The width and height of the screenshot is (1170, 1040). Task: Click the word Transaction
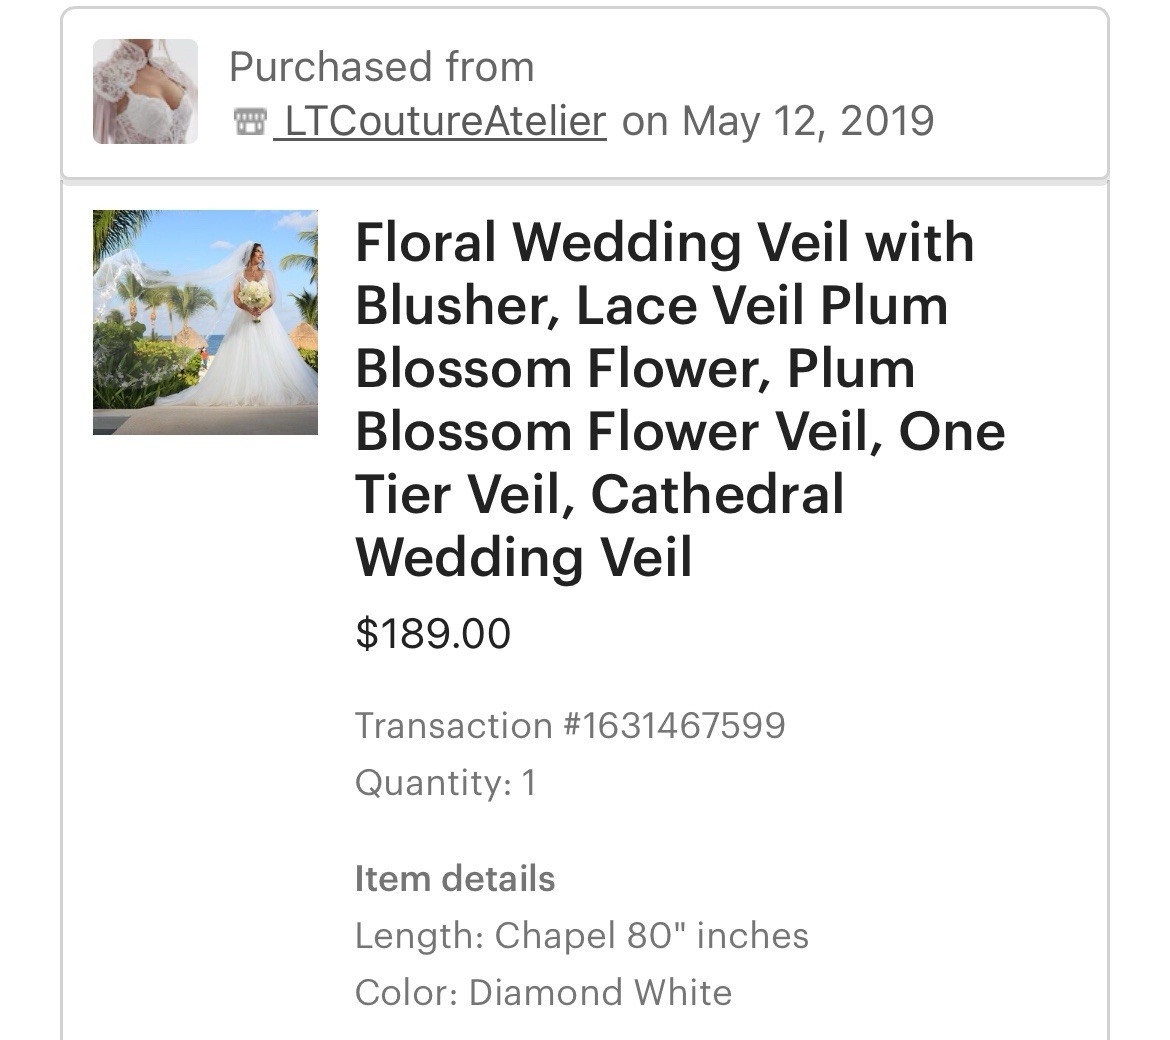(453, 725)
